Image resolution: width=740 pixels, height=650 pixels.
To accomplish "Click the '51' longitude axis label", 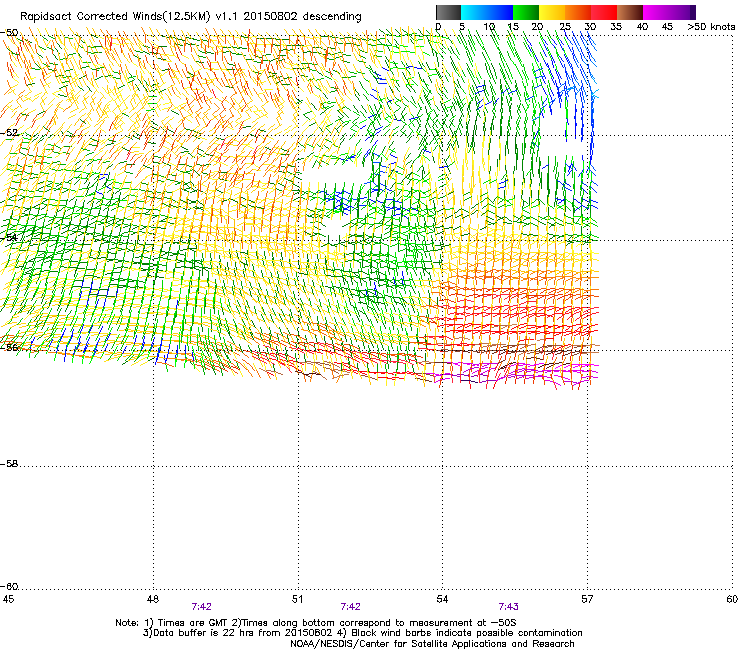I will pos(297,599).
